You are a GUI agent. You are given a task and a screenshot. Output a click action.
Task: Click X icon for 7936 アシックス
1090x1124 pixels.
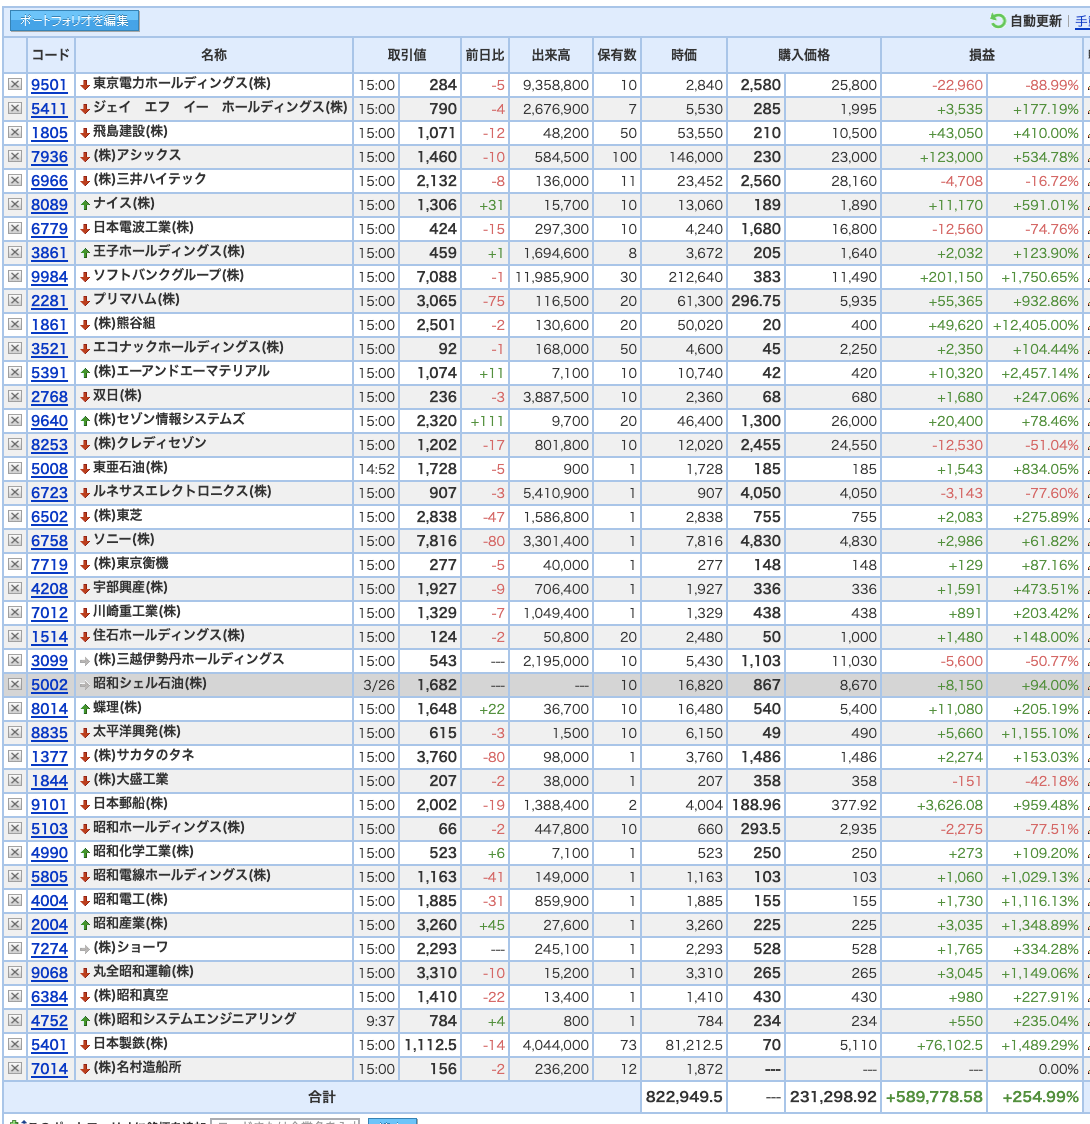click(x=14, y=156)
